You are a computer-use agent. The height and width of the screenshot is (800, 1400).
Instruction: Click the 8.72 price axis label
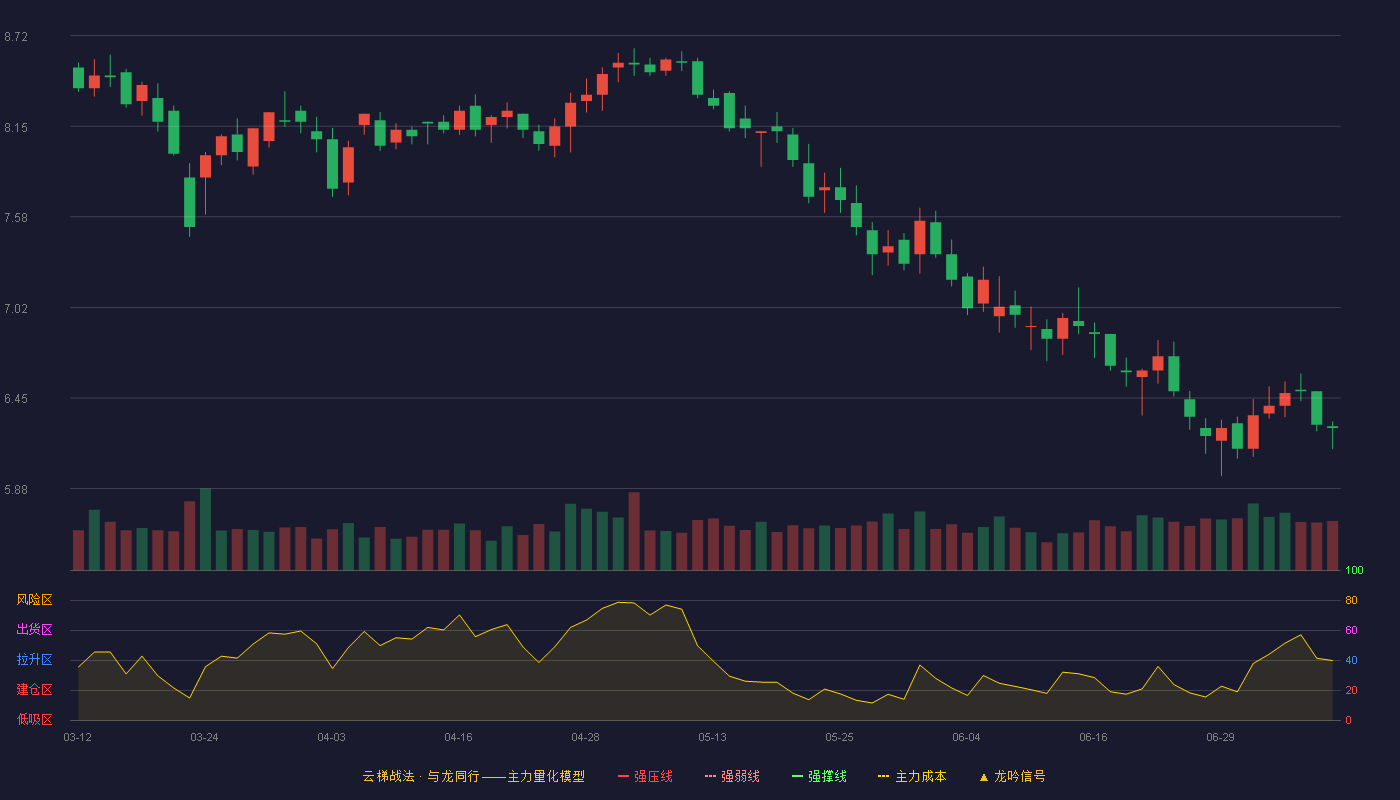[x=16, y=37]
